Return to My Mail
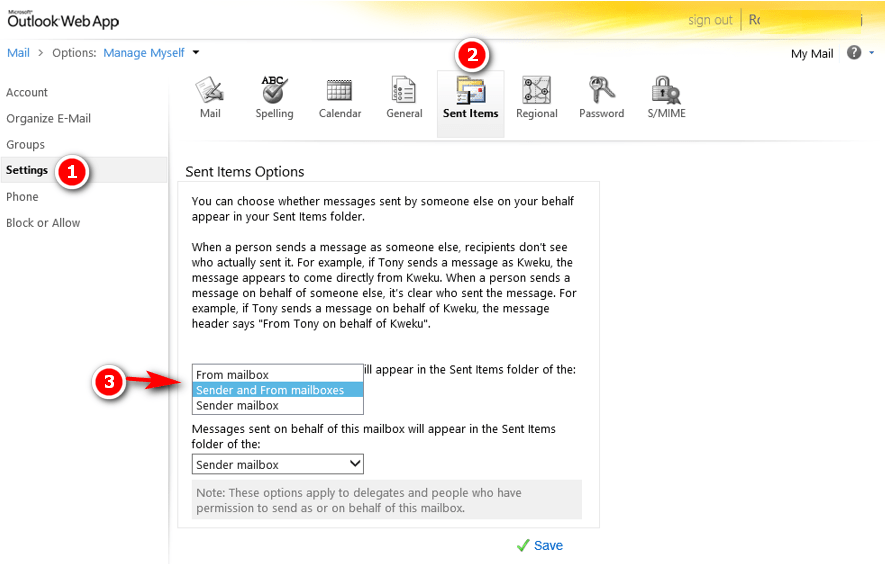Image resolution: width=885 pixels, height=564 pixels. point(812,54)
